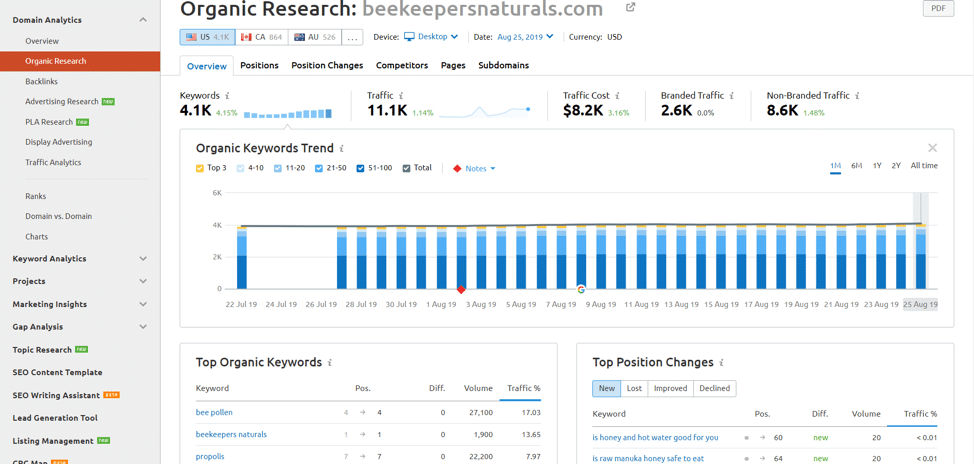Toggle the 4-10 positions checkbox

click(x=240, y=168)
